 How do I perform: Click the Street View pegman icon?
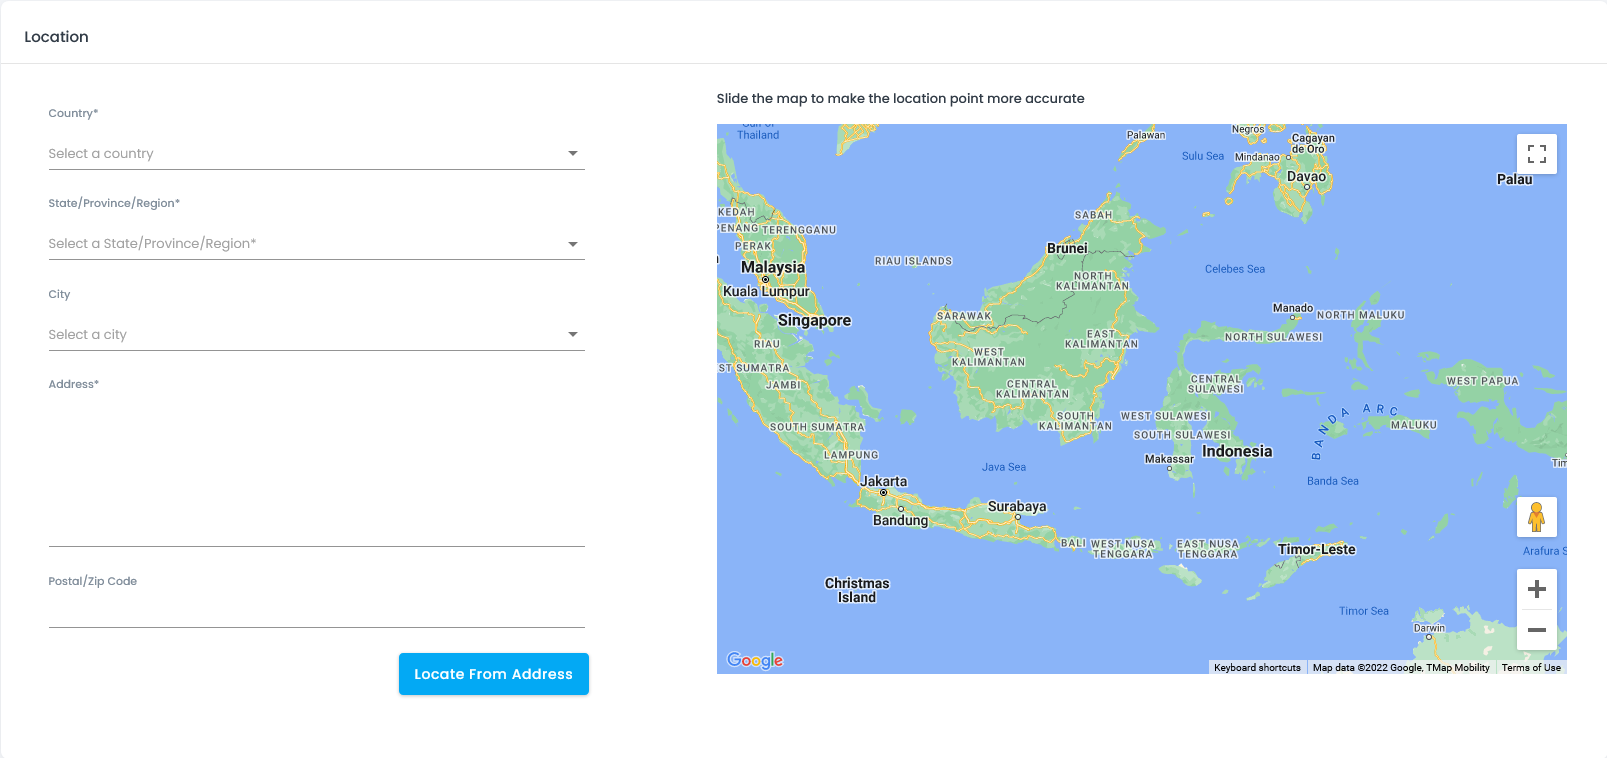(x=1536, y=517)
